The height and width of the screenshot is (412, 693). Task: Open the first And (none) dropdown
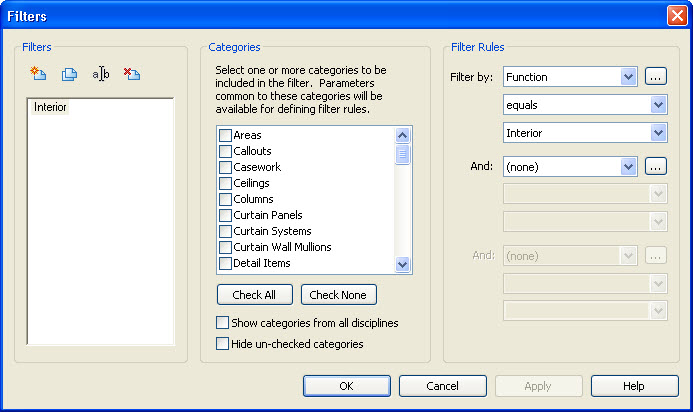pyautogui.click(x=628, y=167)
